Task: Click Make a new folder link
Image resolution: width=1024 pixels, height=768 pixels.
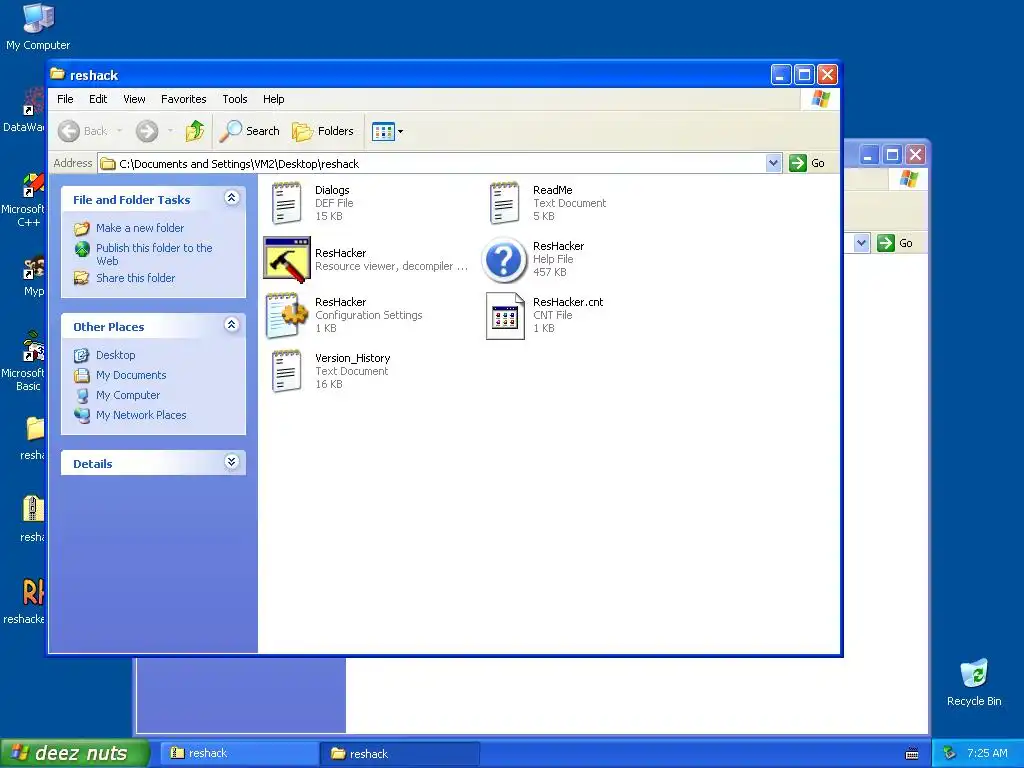Action: (140, 228)
